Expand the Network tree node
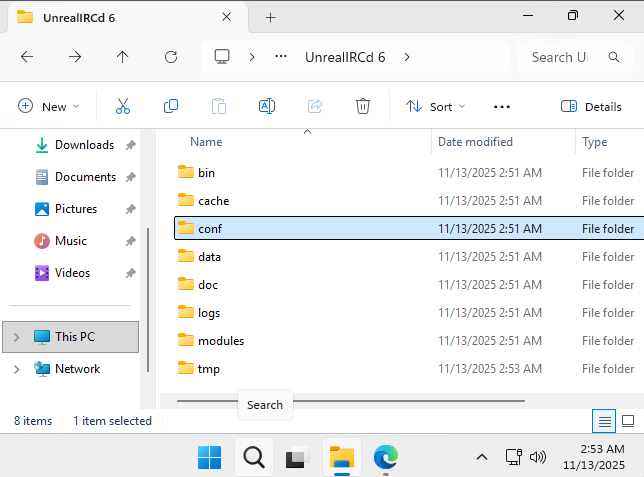Image resolution: width=644 pixels, height=477 pixels. [x=16, y=369]
